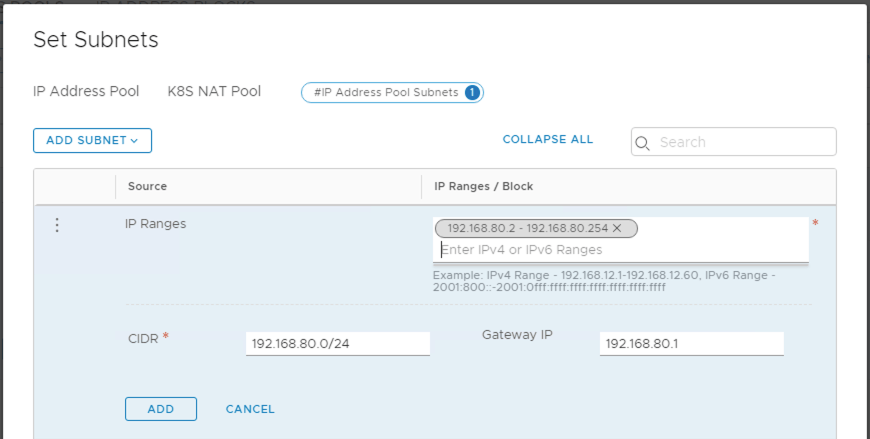Viewport: 870px width, 439px height.
Task: Click the Source column header
Action: click(x=147, y=186)
